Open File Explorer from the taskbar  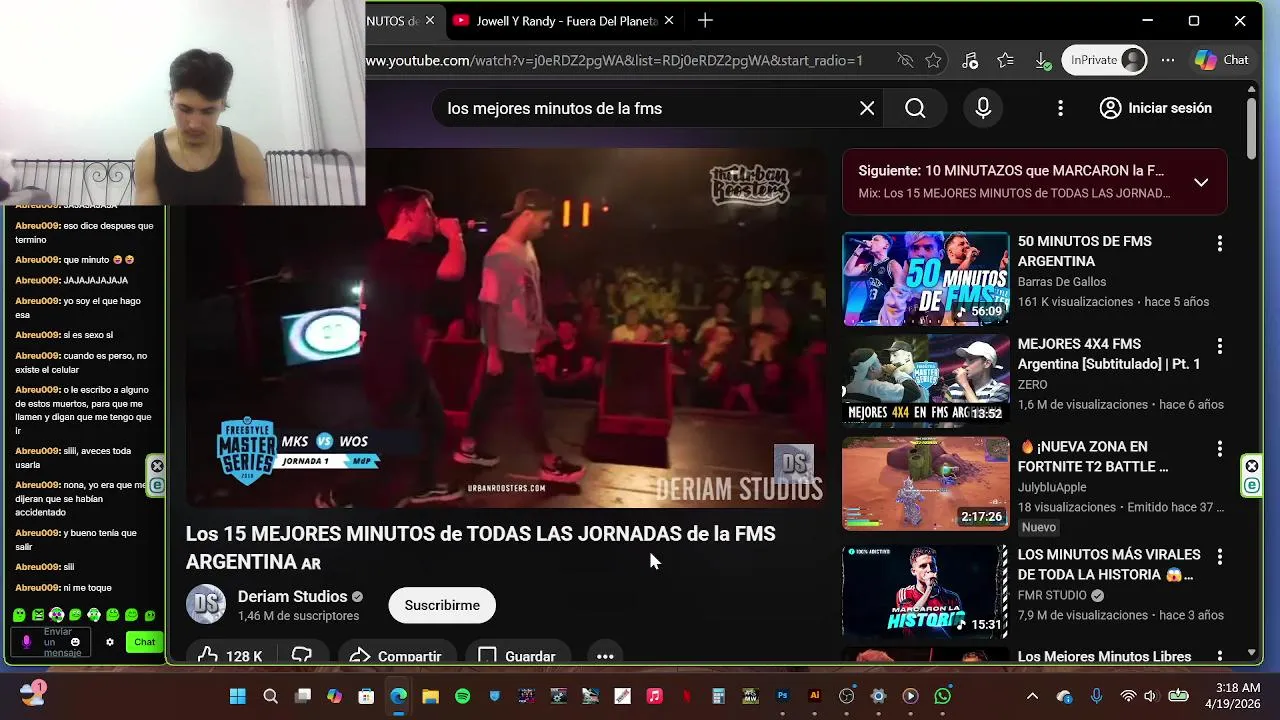[430, 696]
